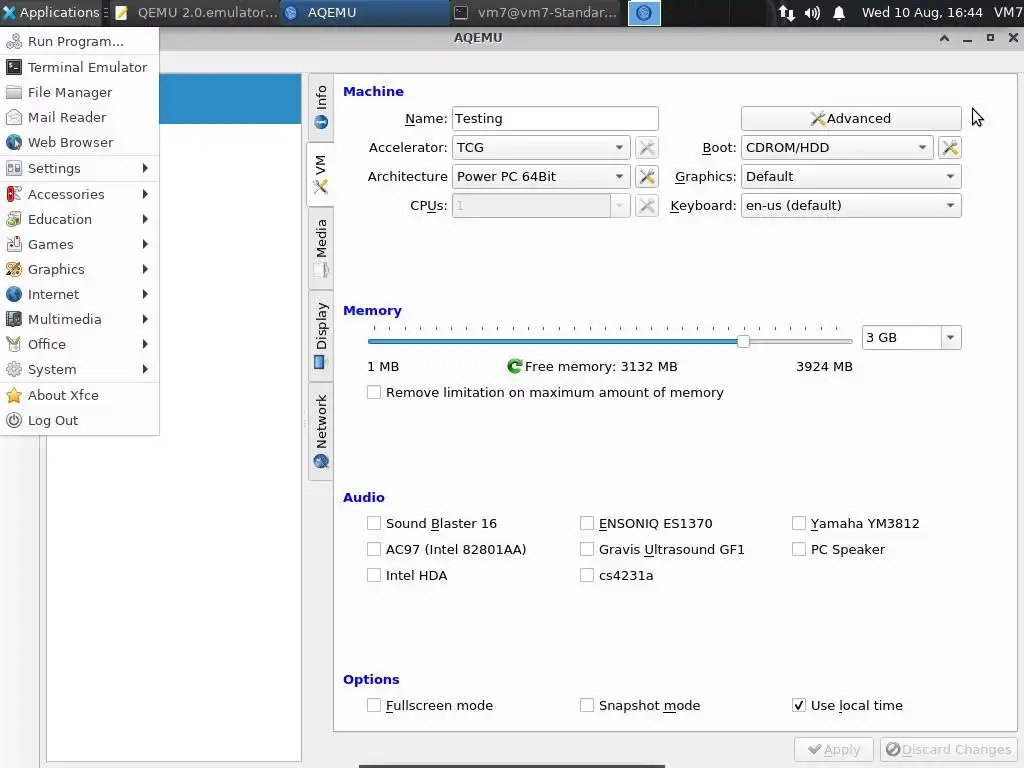Click the Mail Reader envelope icon
The width and height of the screenshot is (1024, 768).
pos(14,118)
